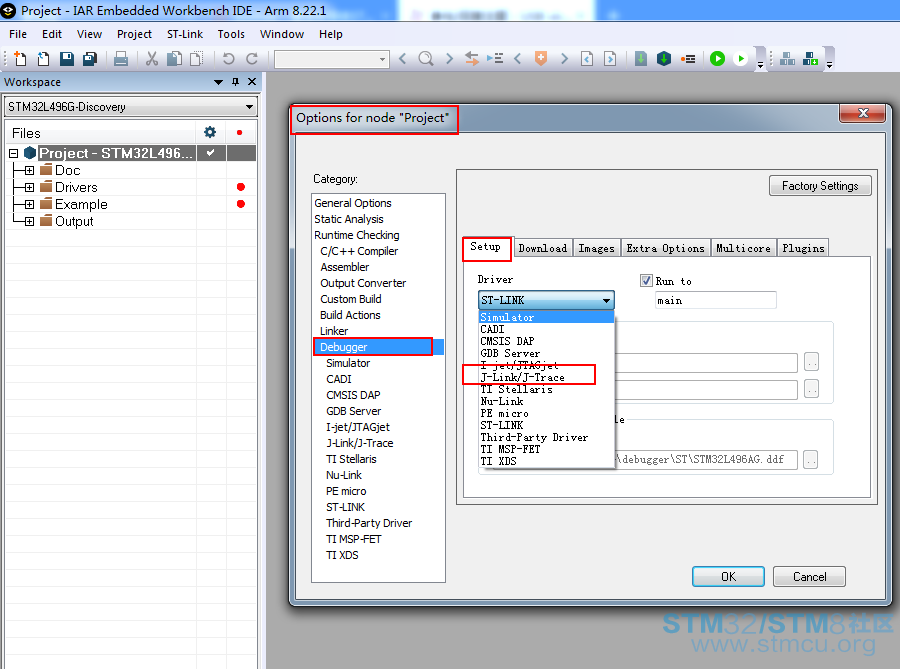Choose CMSIS DAP in the Driver list
The image size is (900, 669).
546,341
